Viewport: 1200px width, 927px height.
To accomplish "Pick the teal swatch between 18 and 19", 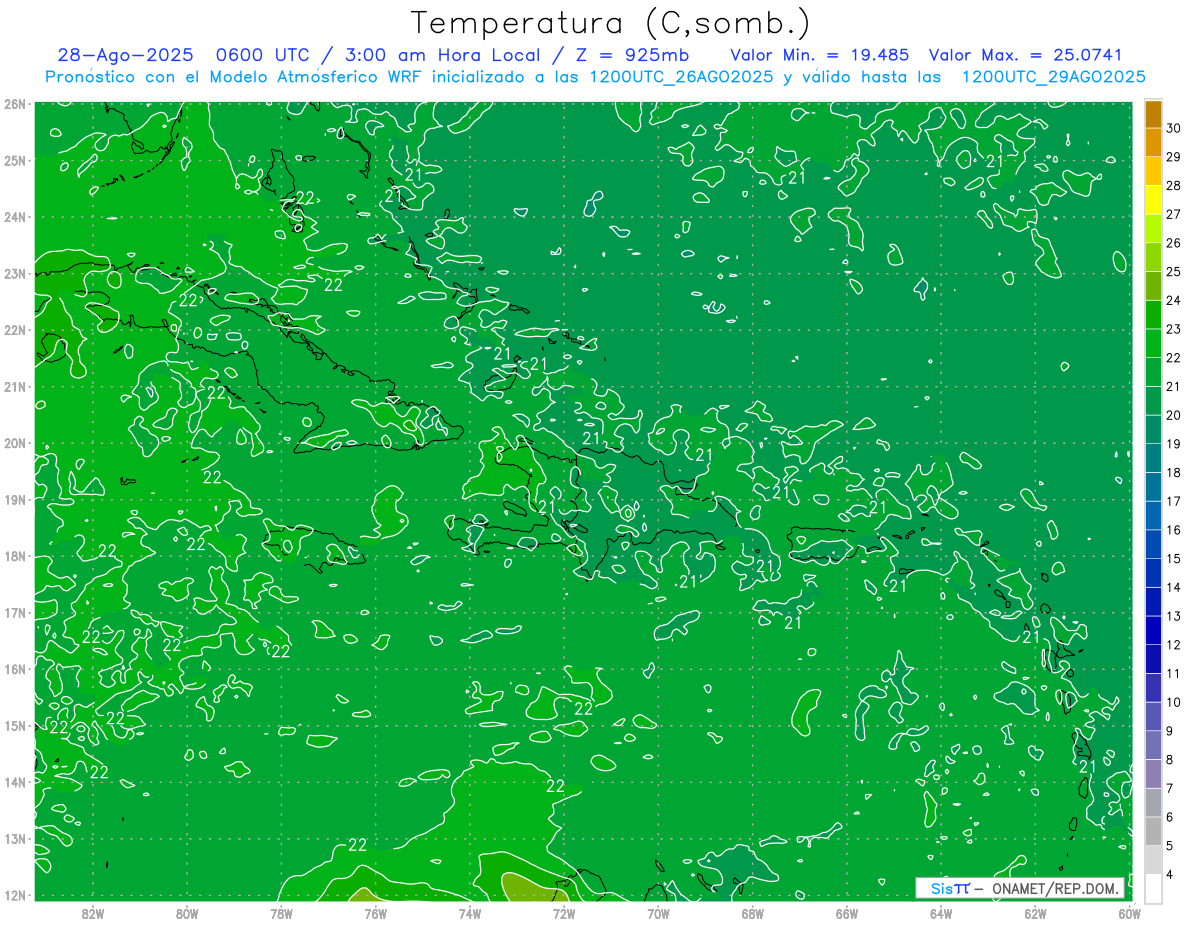I will 1152,458.
